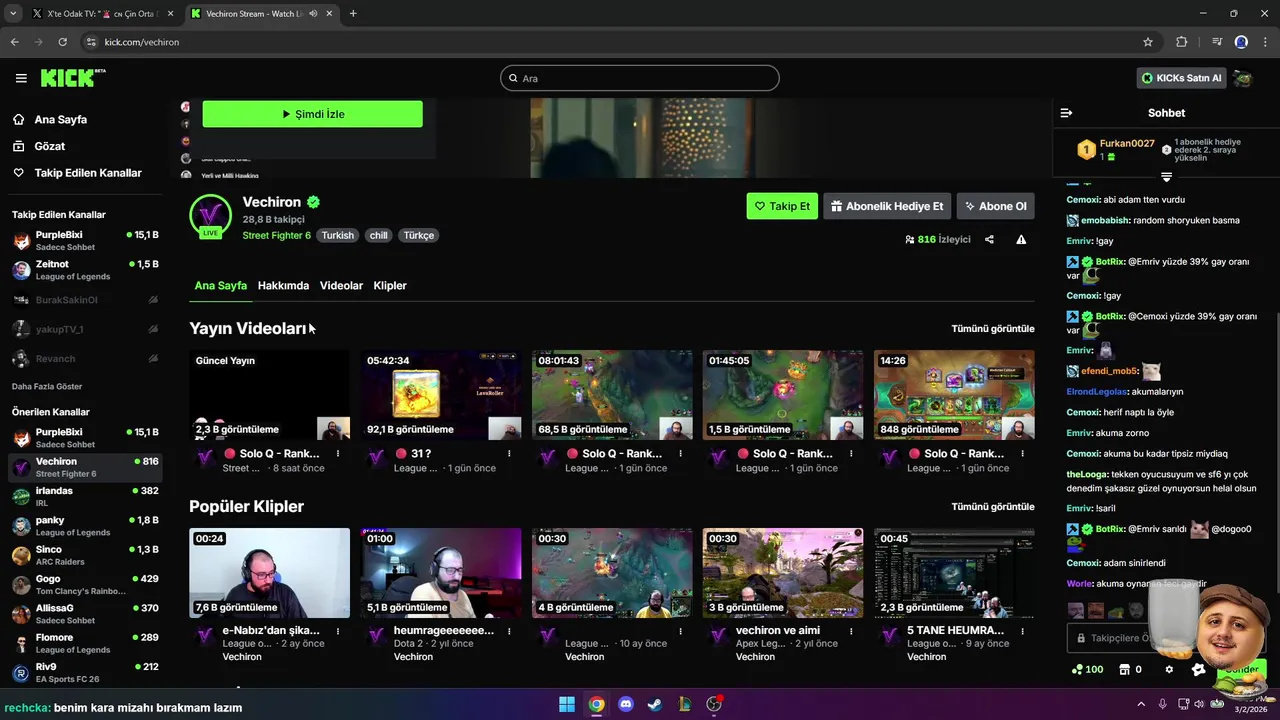Bookmark page with browser star icon
The width and height of the screenshot is (1280, 720).
click(x=1148, y=42)
